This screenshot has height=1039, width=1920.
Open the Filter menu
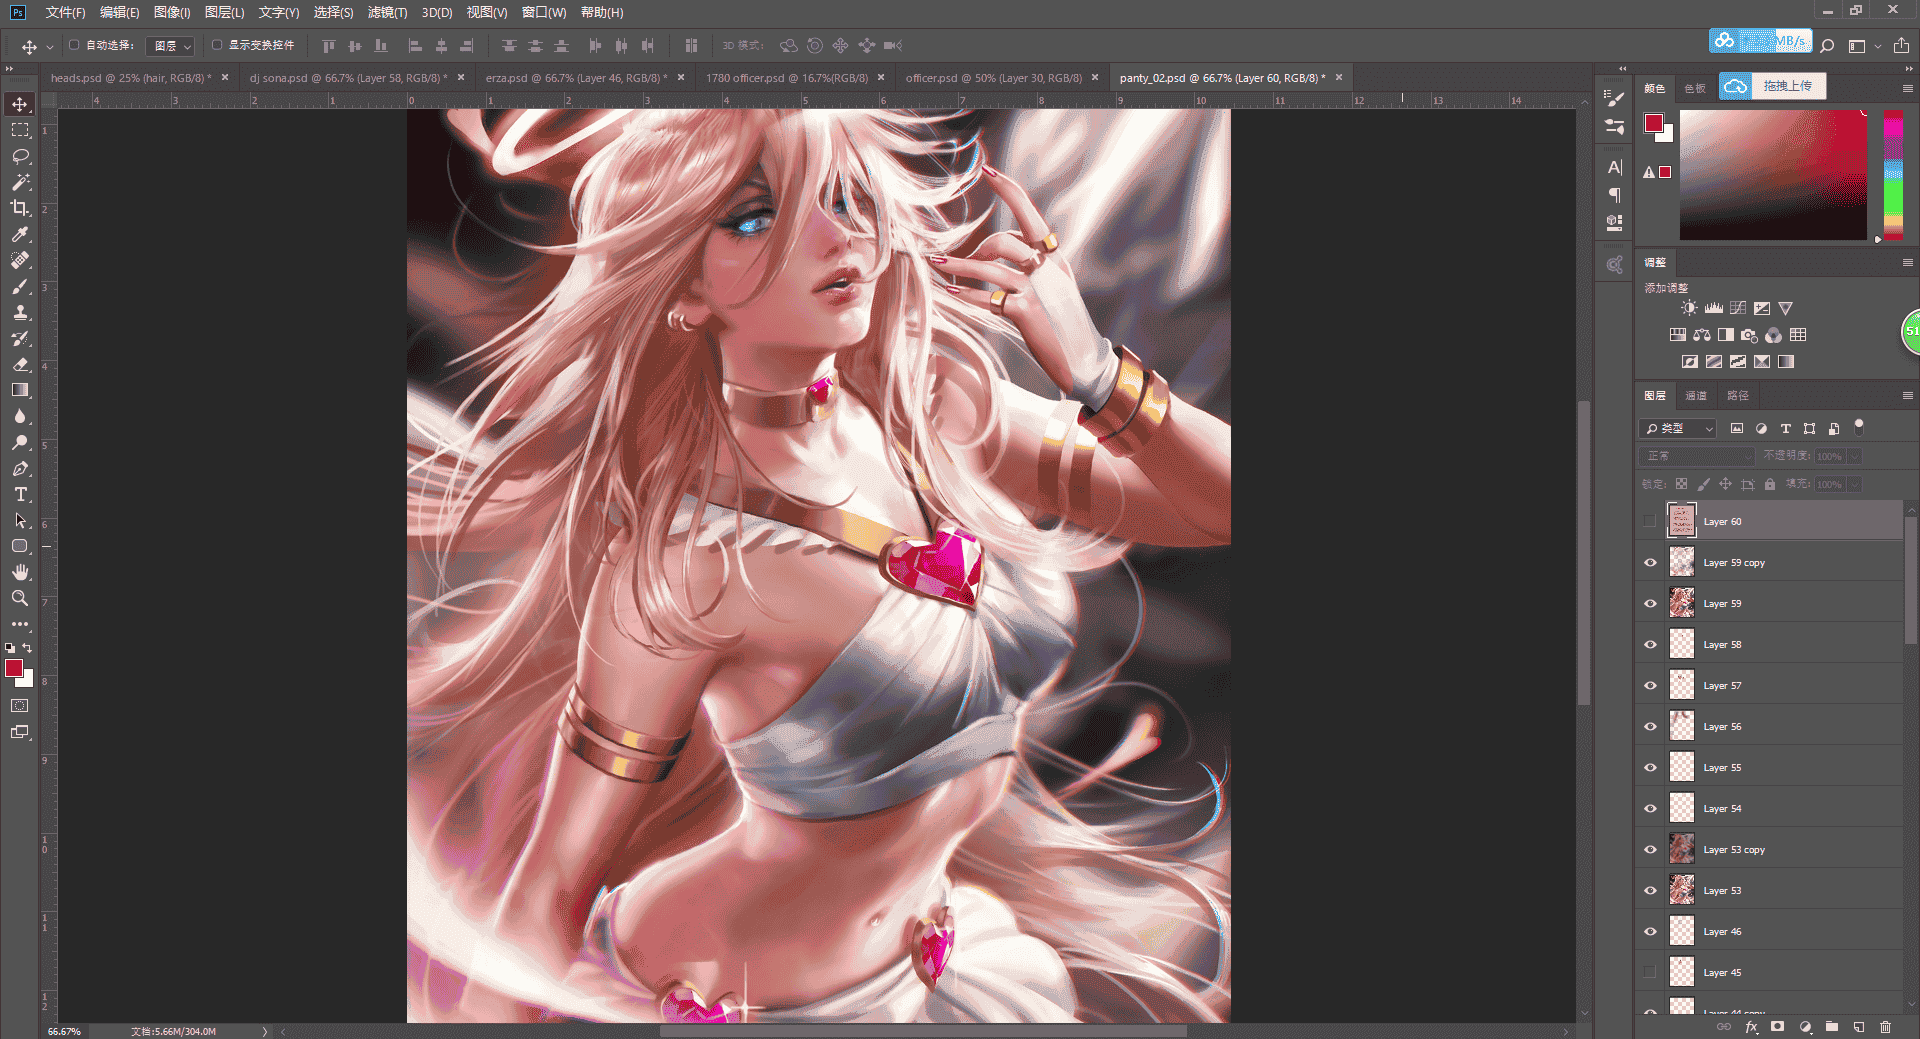(x=387, y=12)
